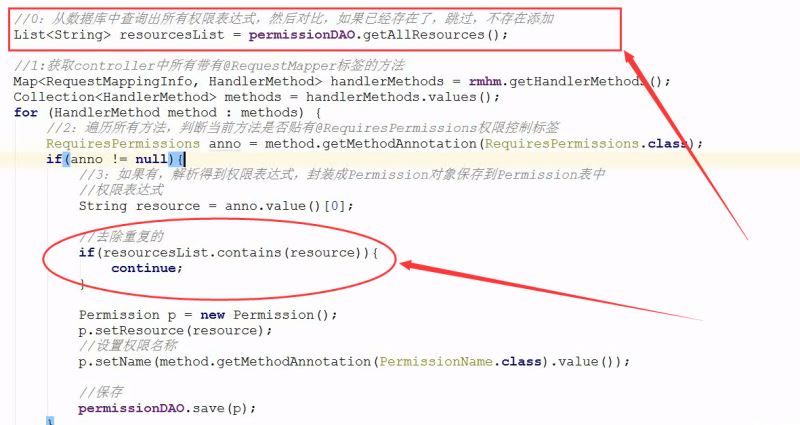This screenshot has height=425, width=800.
Task: Click the permissionDAO field in first line
Action: pyautogui.click(x=302, y=35)
